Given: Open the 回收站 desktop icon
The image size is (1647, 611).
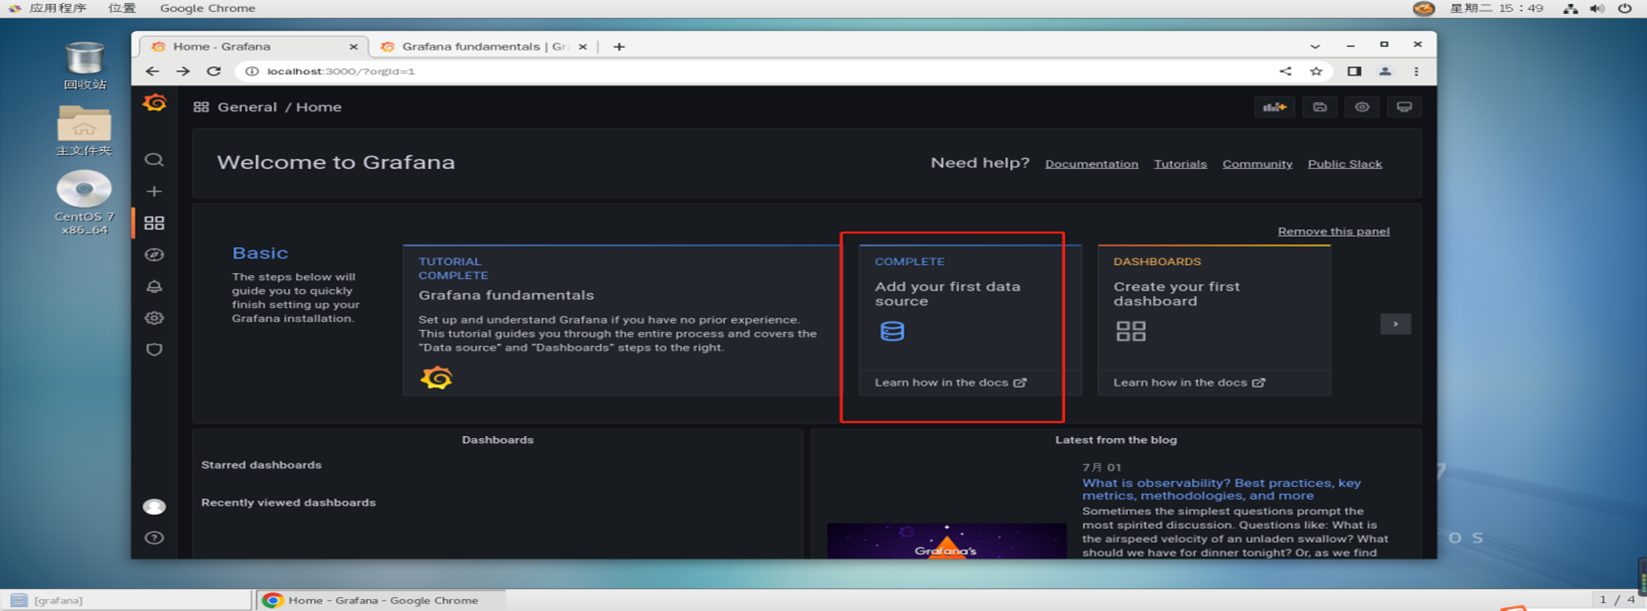Looking at the screenshot, I should 84,66.
